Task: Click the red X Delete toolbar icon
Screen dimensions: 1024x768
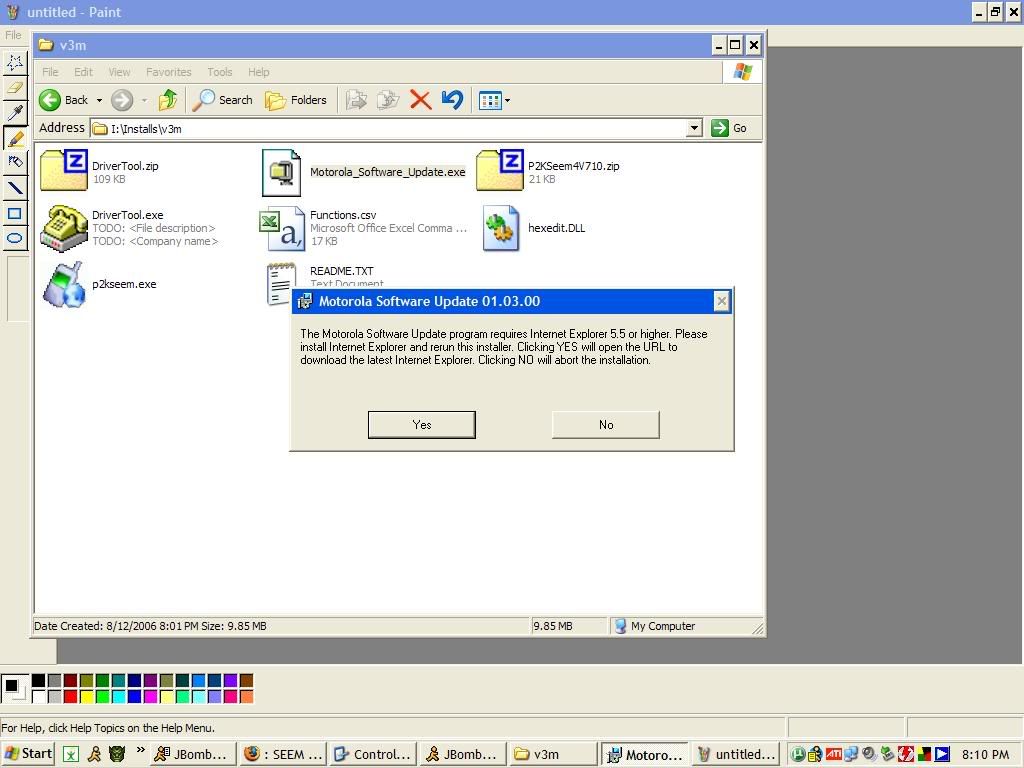Action: [x=420, y=100]
